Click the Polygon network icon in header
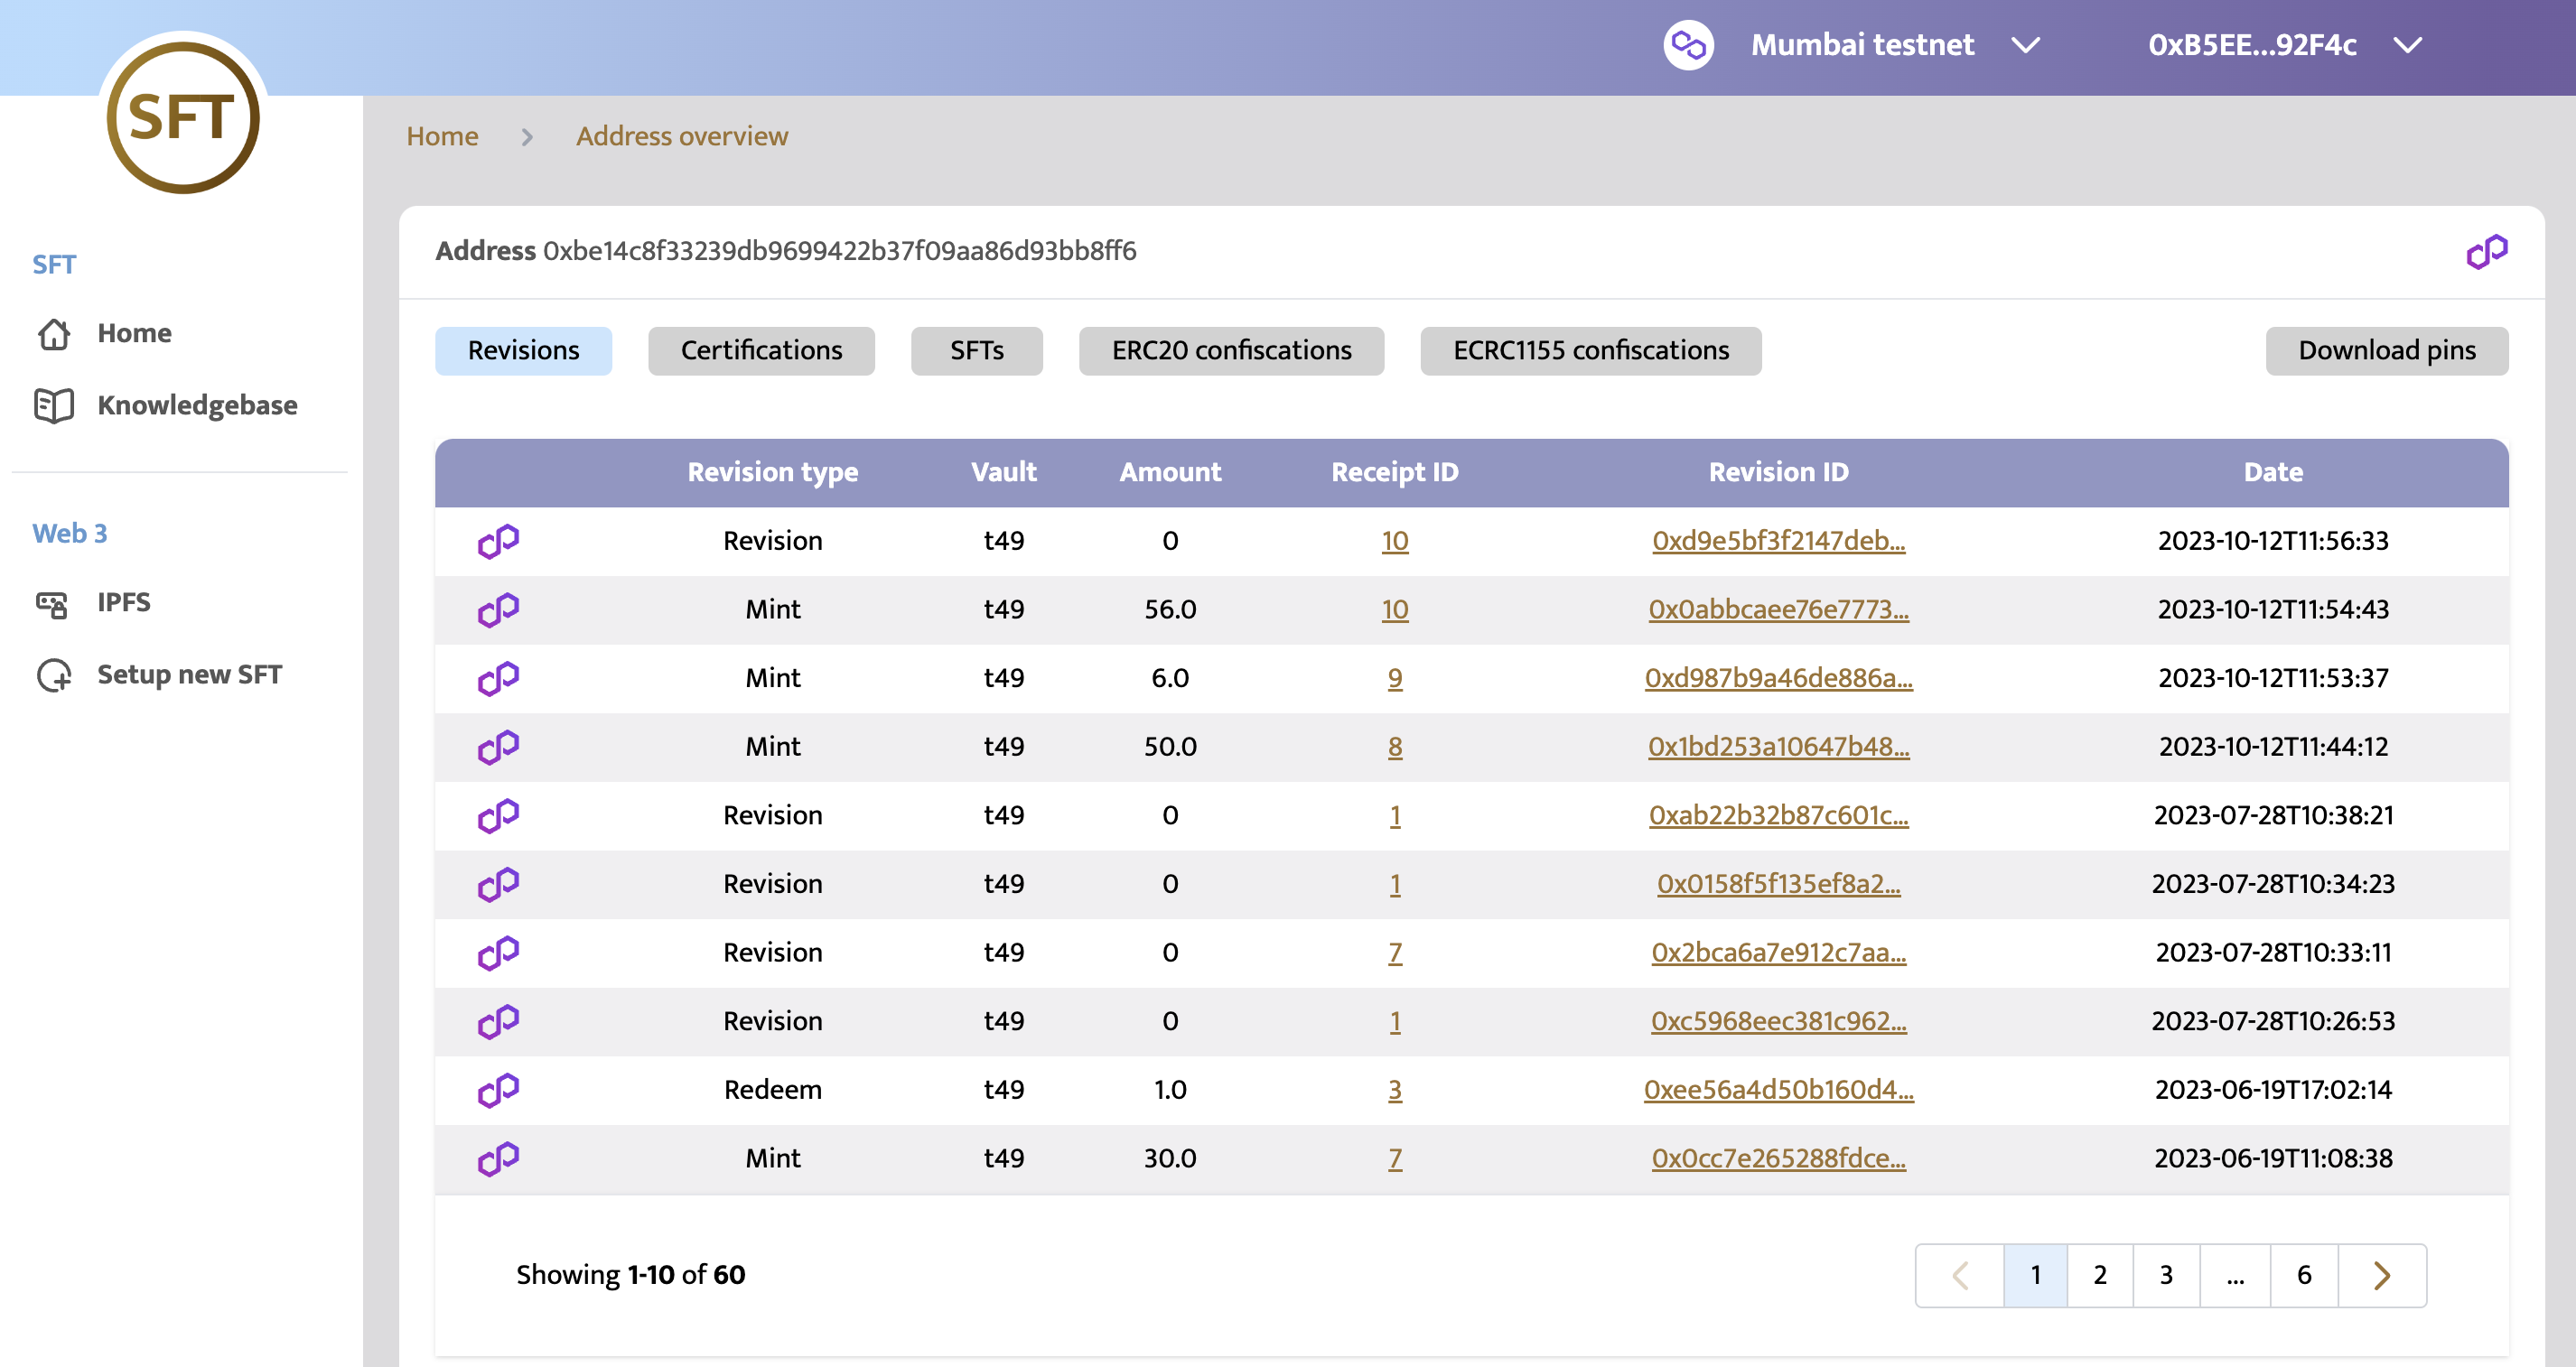 point(1688,45)
